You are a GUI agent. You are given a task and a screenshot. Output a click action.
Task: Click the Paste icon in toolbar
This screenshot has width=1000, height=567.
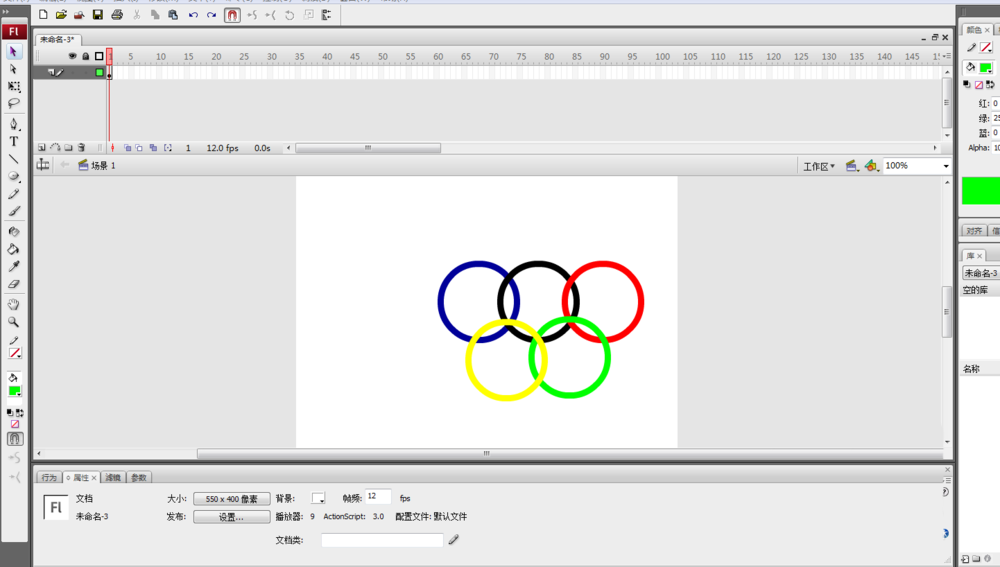173,14
